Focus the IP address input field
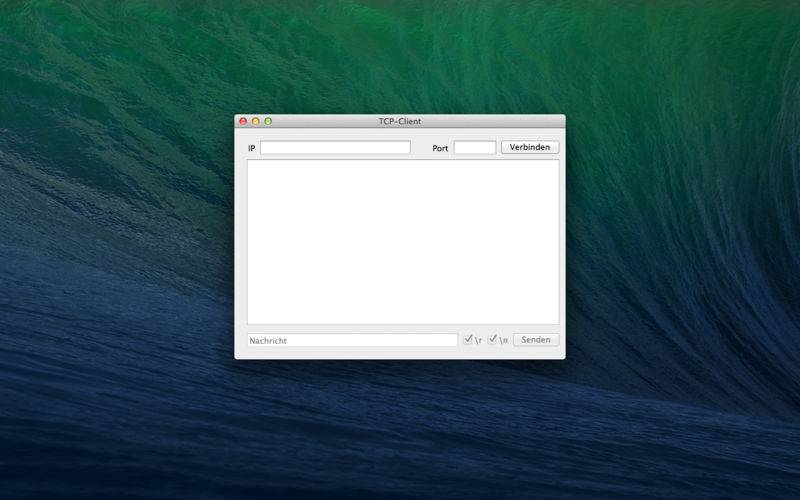This screenshot has height=500, width=800. pos(335,147)
